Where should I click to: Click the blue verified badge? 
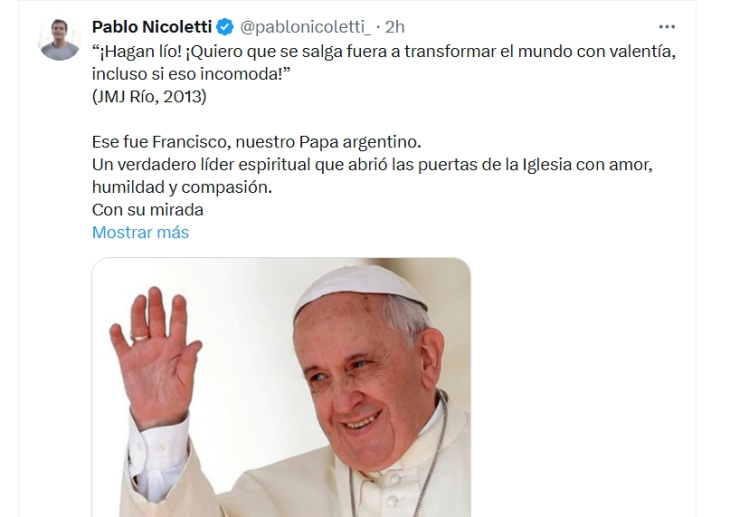coord(225,27)
